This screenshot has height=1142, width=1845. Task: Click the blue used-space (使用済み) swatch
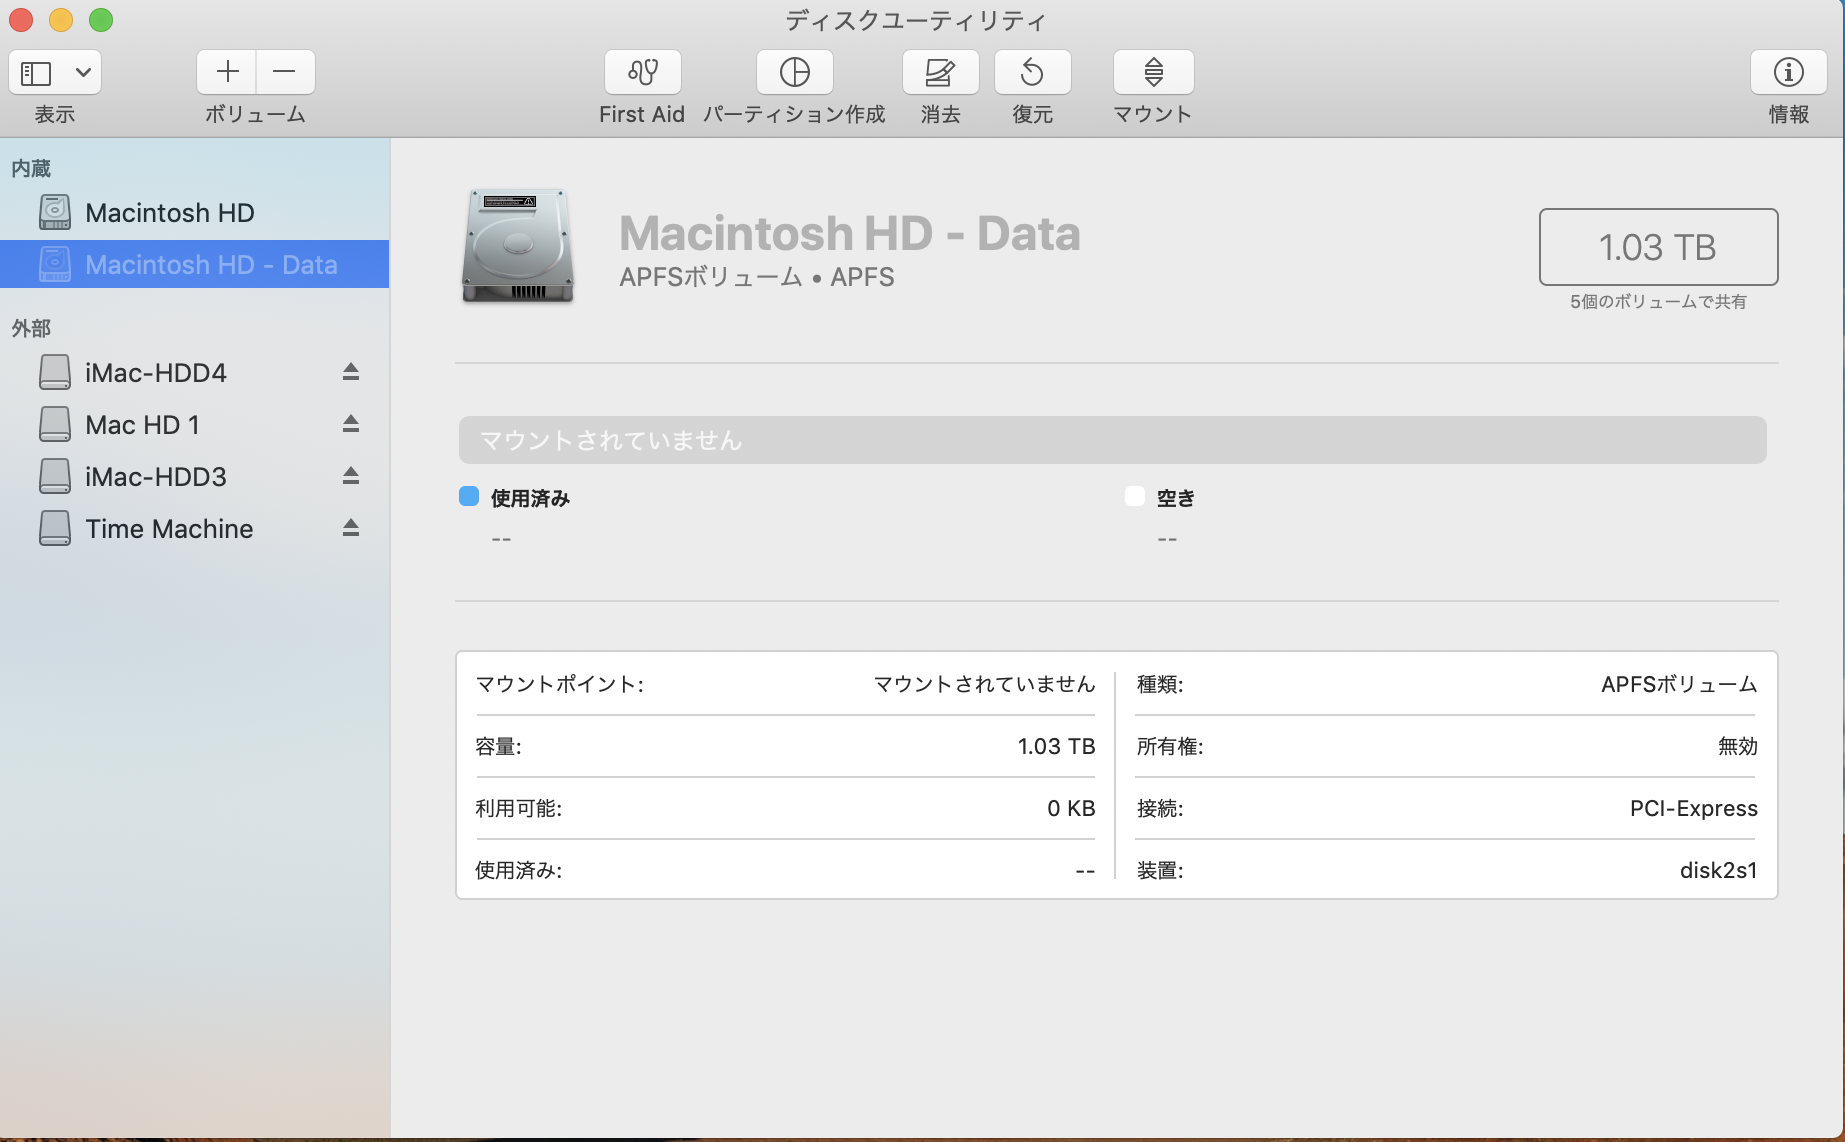(469, 497)
